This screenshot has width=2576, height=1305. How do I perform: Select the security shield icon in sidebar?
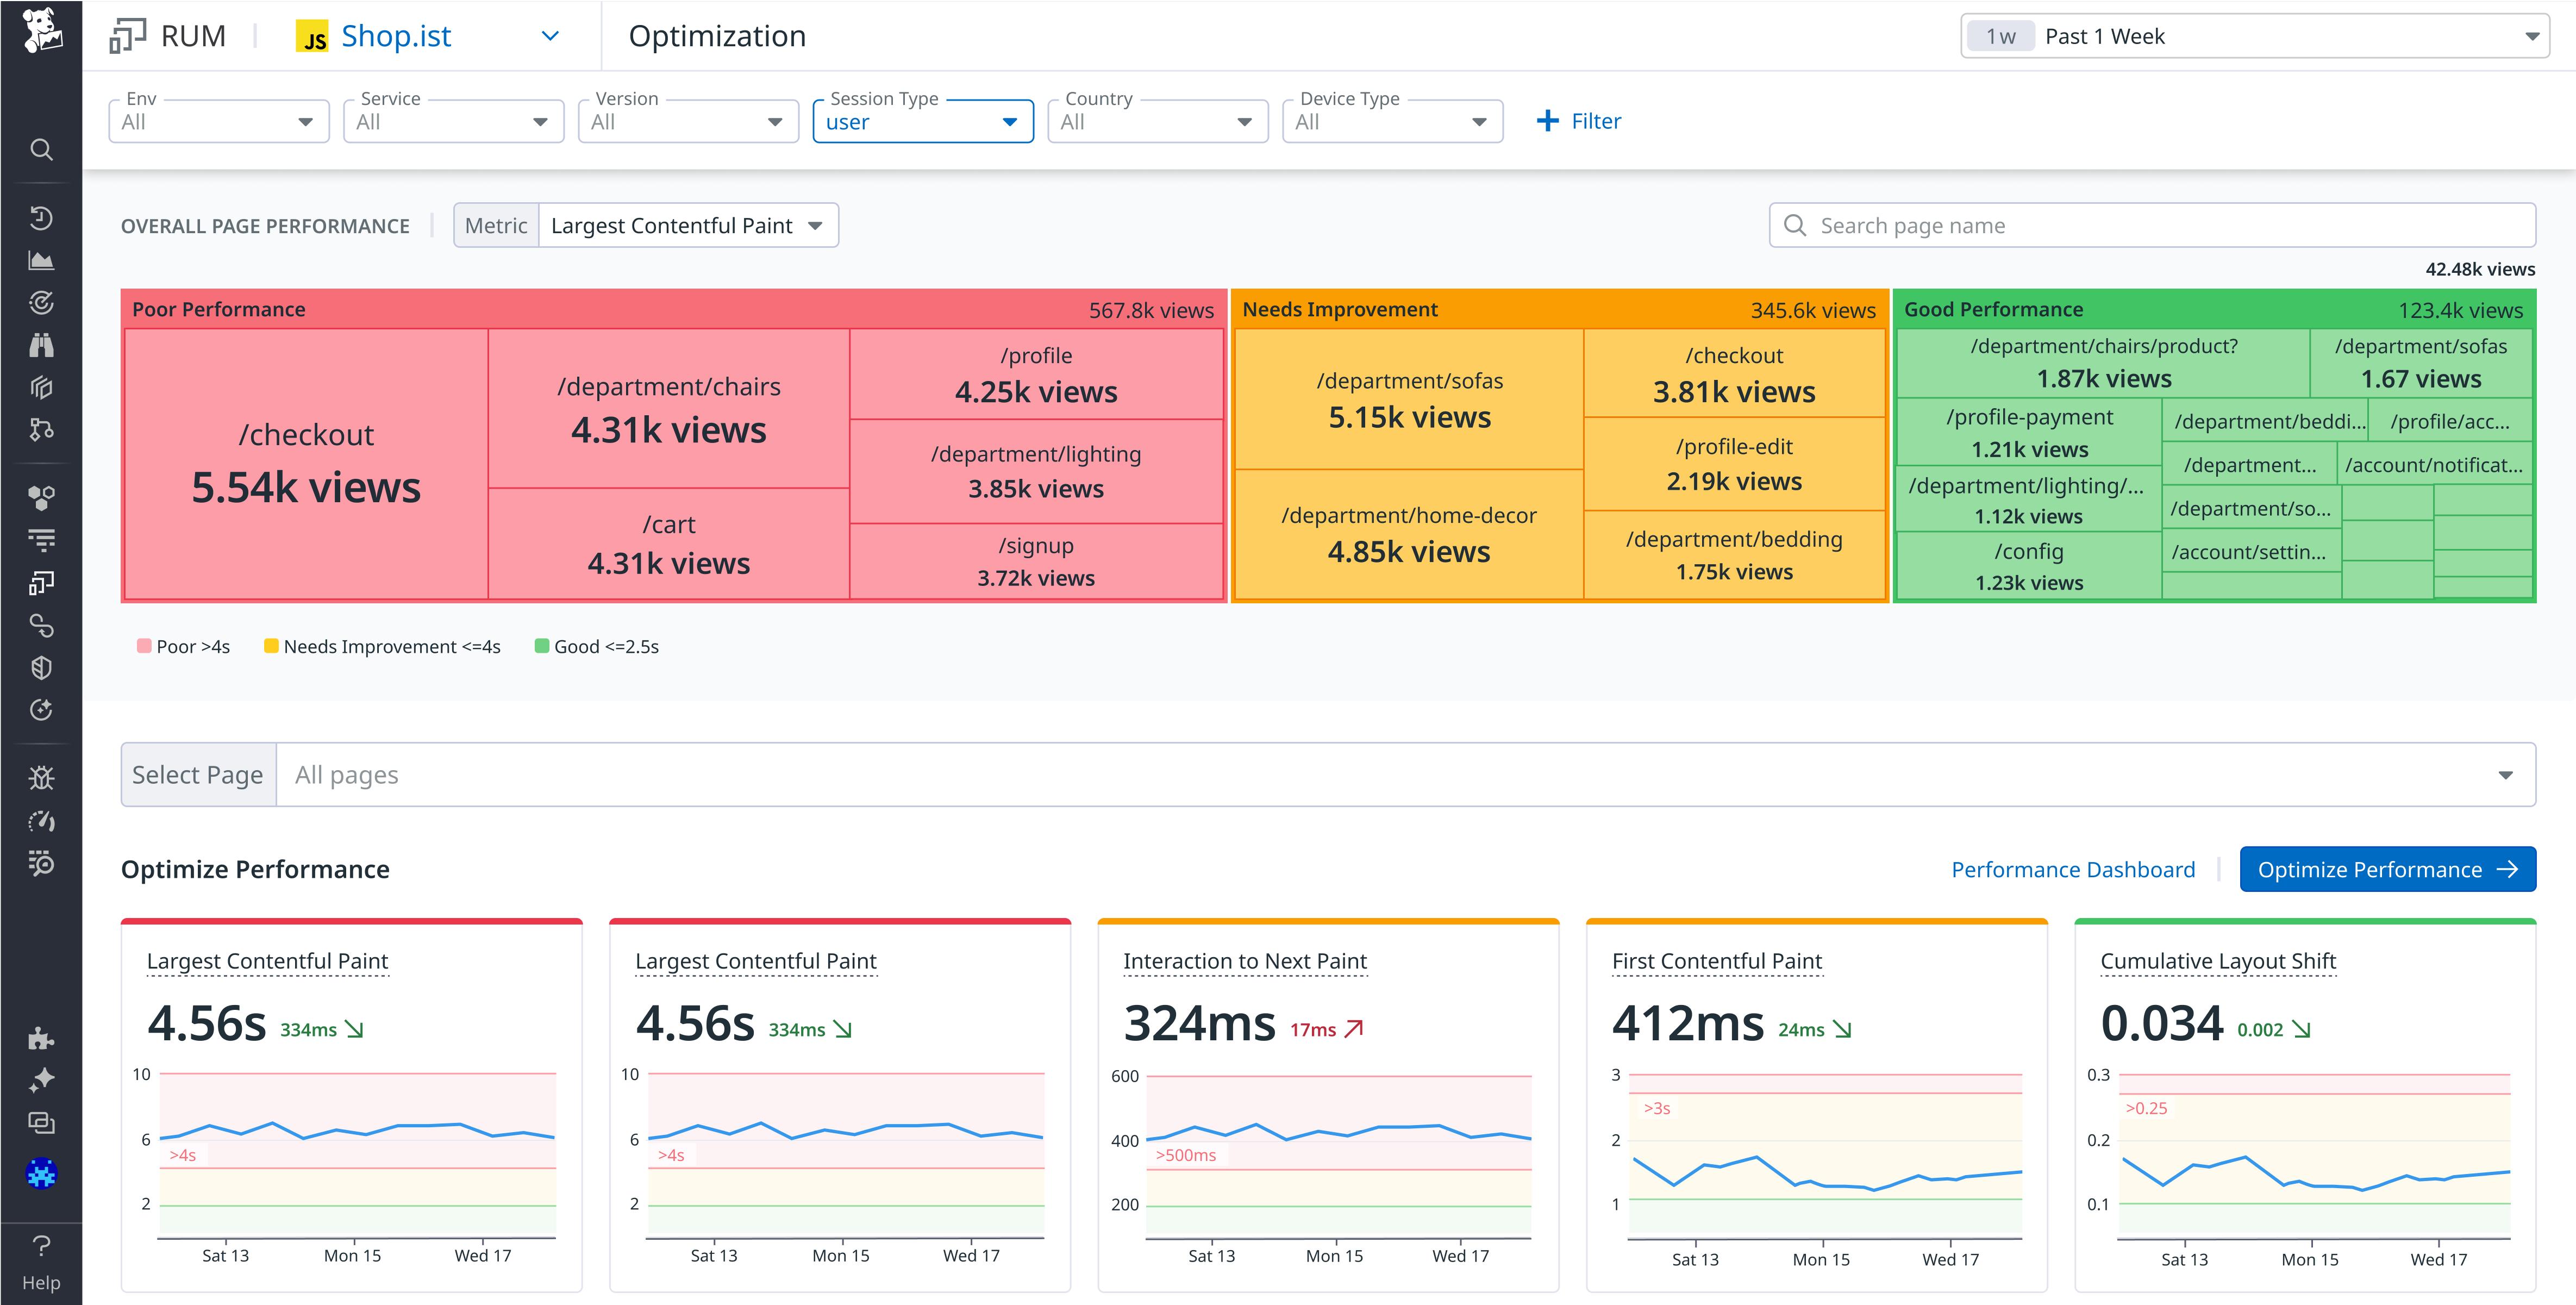(x=41, y=668)
